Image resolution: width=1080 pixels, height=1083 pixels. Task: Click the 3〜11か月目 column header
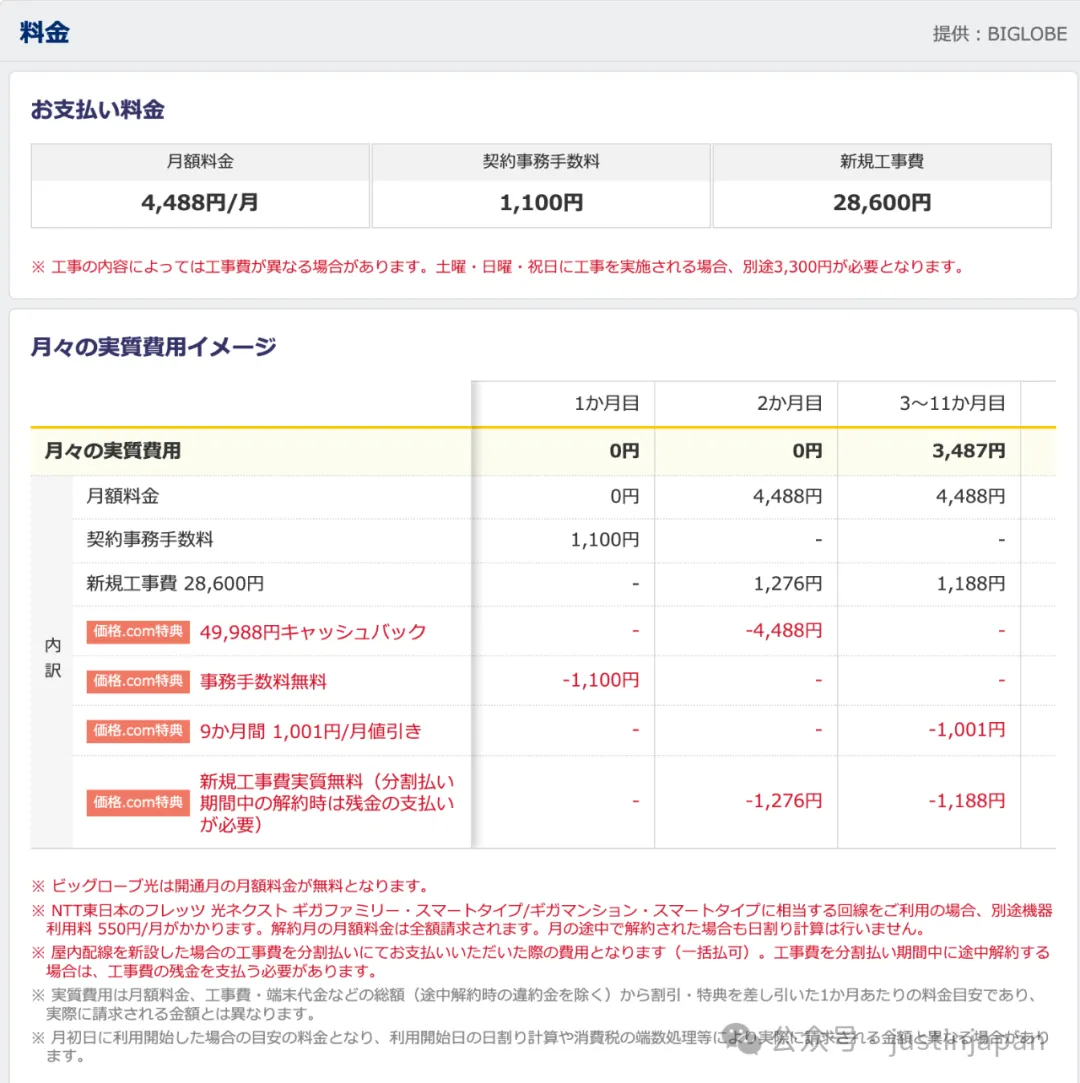952,403
